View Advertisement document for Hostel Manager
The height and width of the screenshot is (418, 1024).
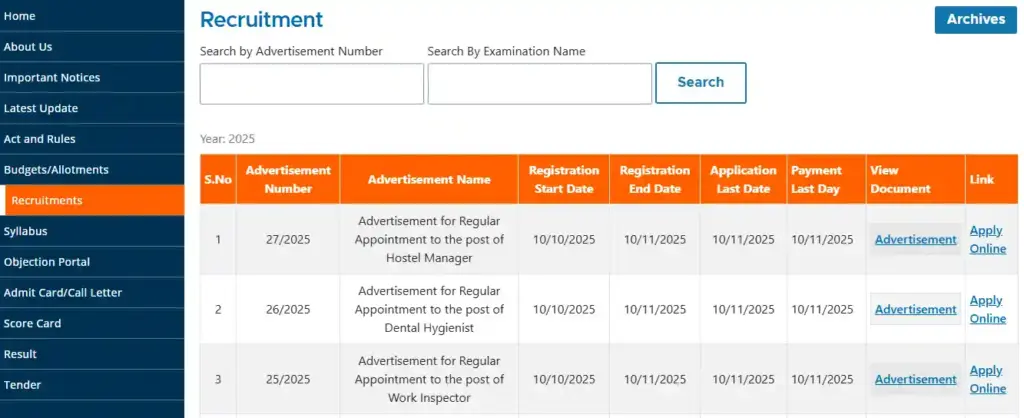tap(915, 240)
